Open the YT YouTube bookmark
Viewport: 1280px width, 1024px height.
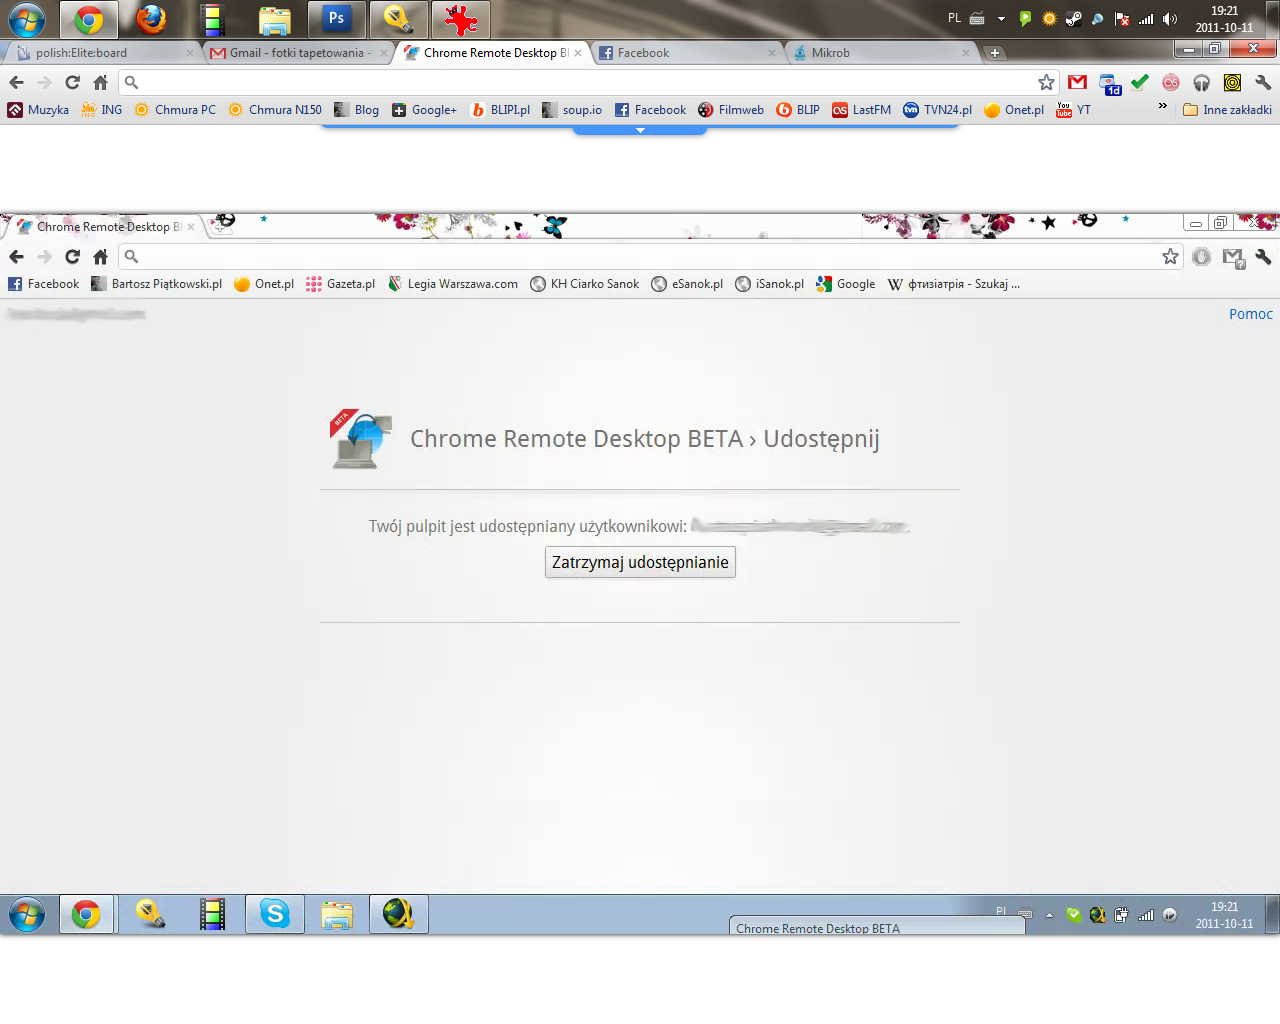pyautogui.click(x=1074, y=110)
